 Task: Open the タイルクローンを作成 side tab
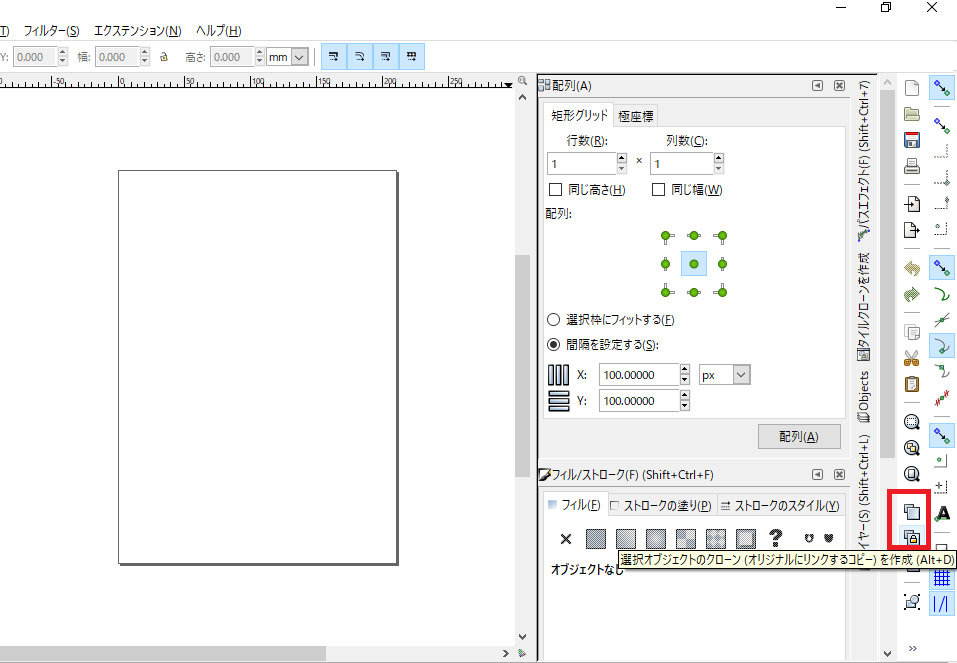coord(864,307)
